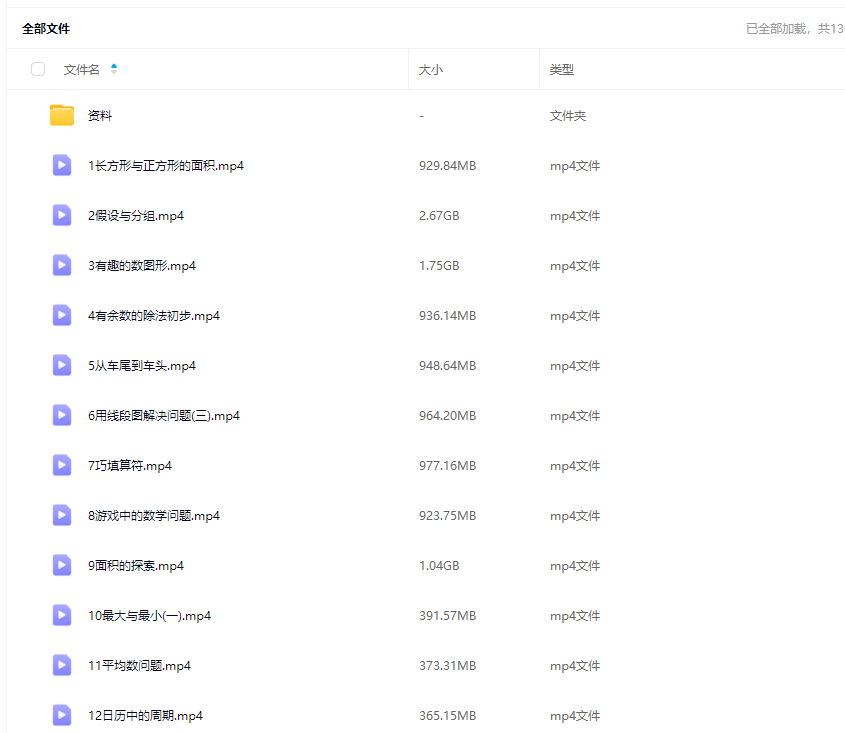Click video icon for 1长方形与正方形的面积.mp4

[62, 165]
